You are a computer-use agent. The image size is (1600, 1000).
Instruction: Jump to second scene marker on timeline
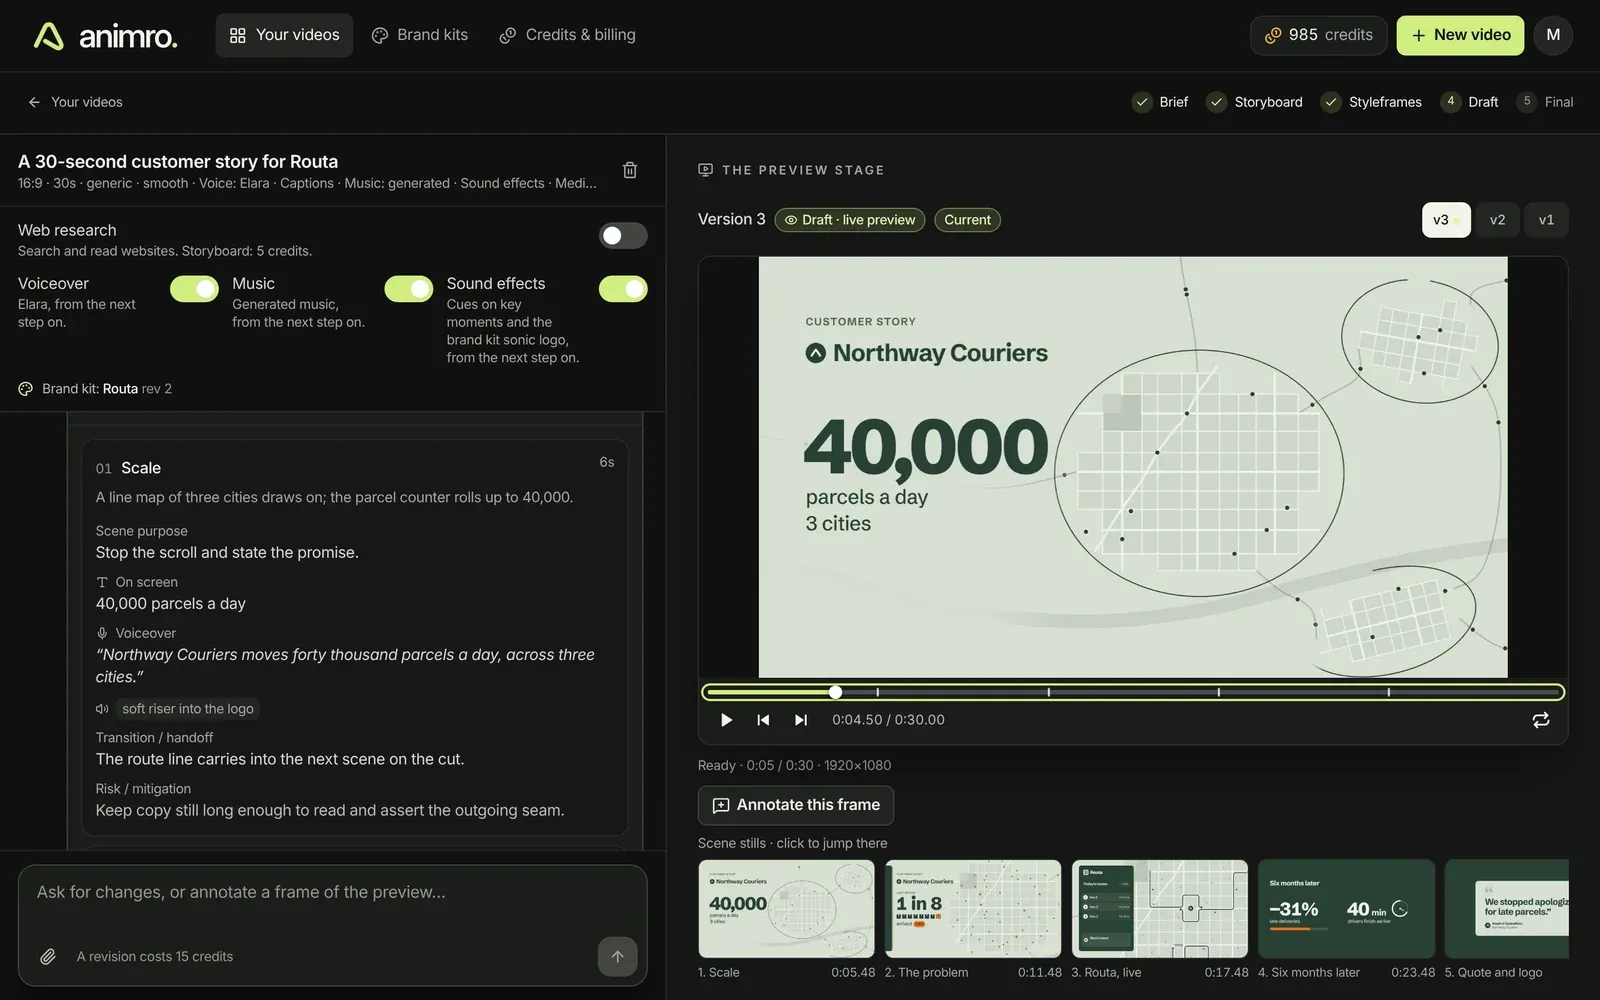(x=1049, y=692)
